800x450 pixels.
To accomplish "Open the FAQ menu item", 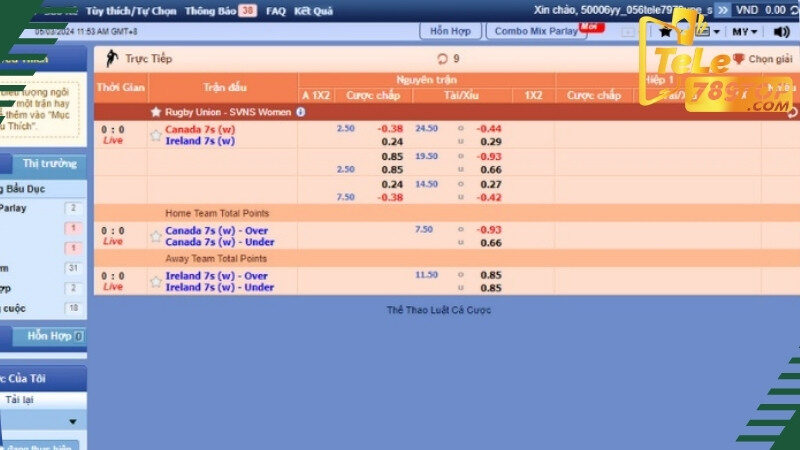I will pyautogui.click(x=275, y=10).
